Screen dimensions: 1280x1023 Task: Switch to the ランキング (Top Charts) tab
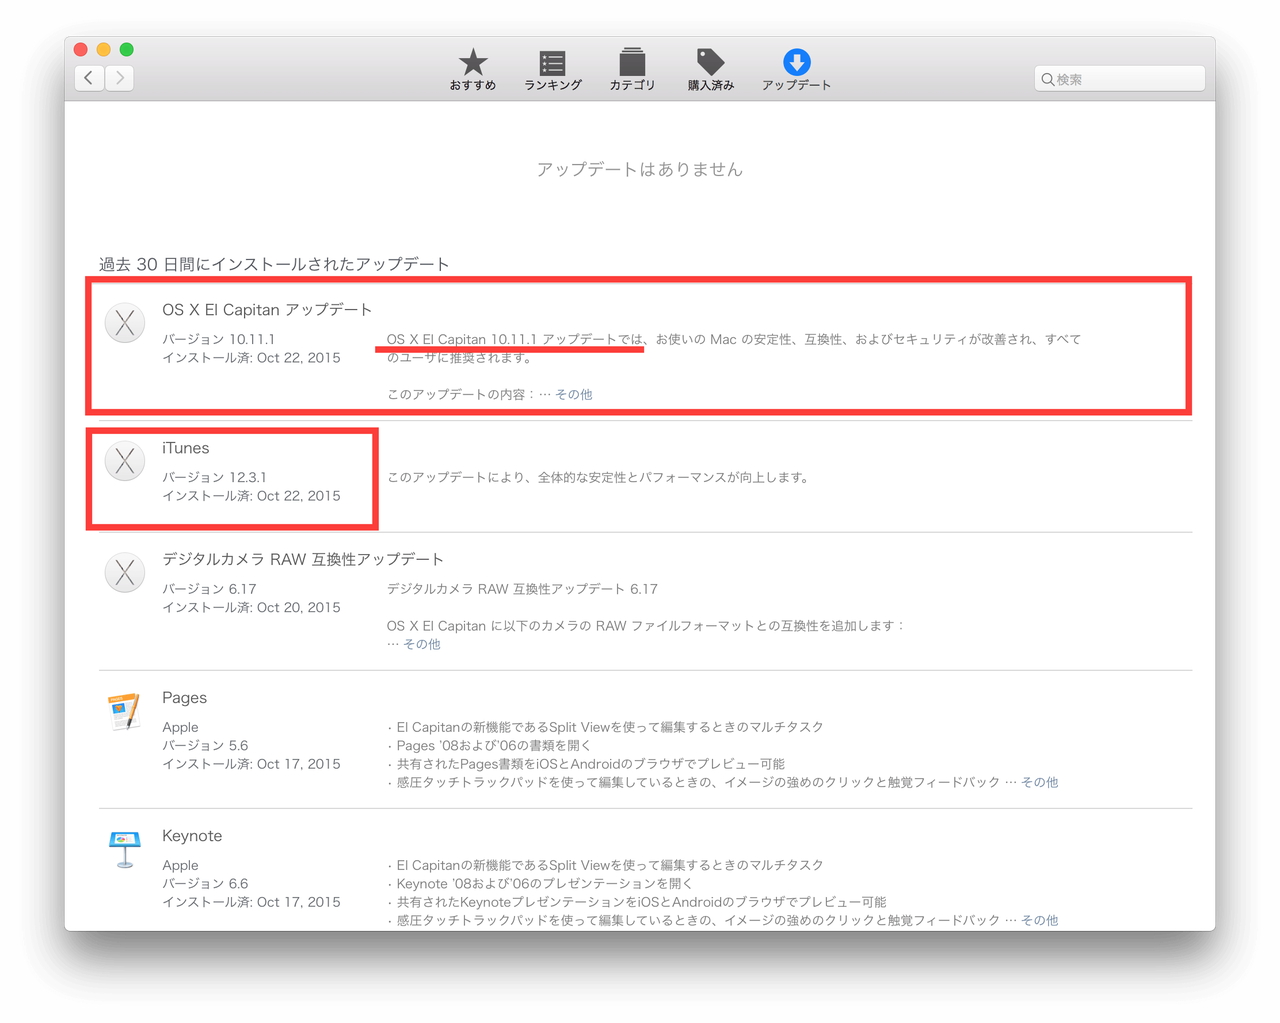[x=552, y=70]
